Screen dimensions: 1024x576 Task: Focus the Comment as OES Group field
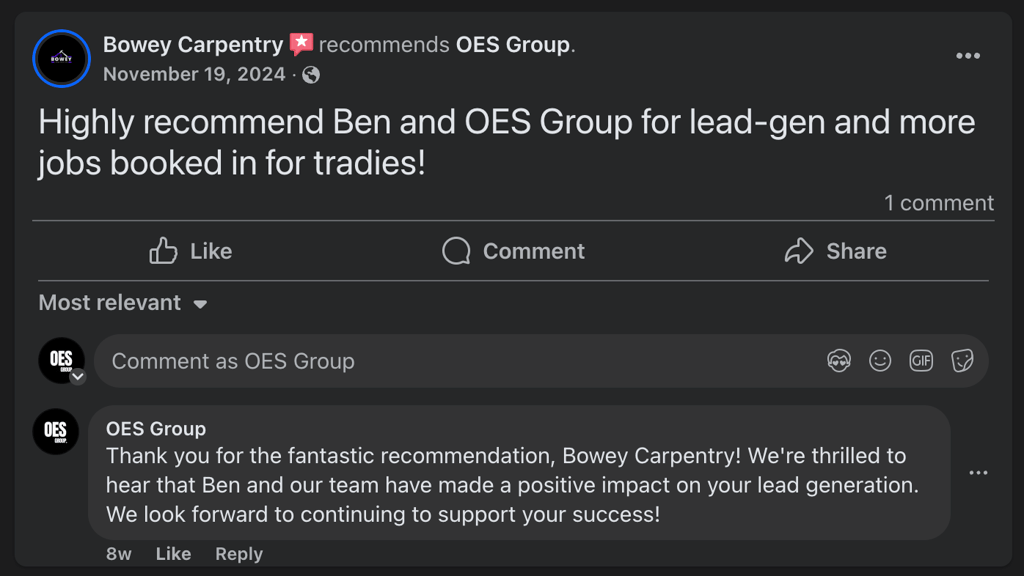click(450, 361)
